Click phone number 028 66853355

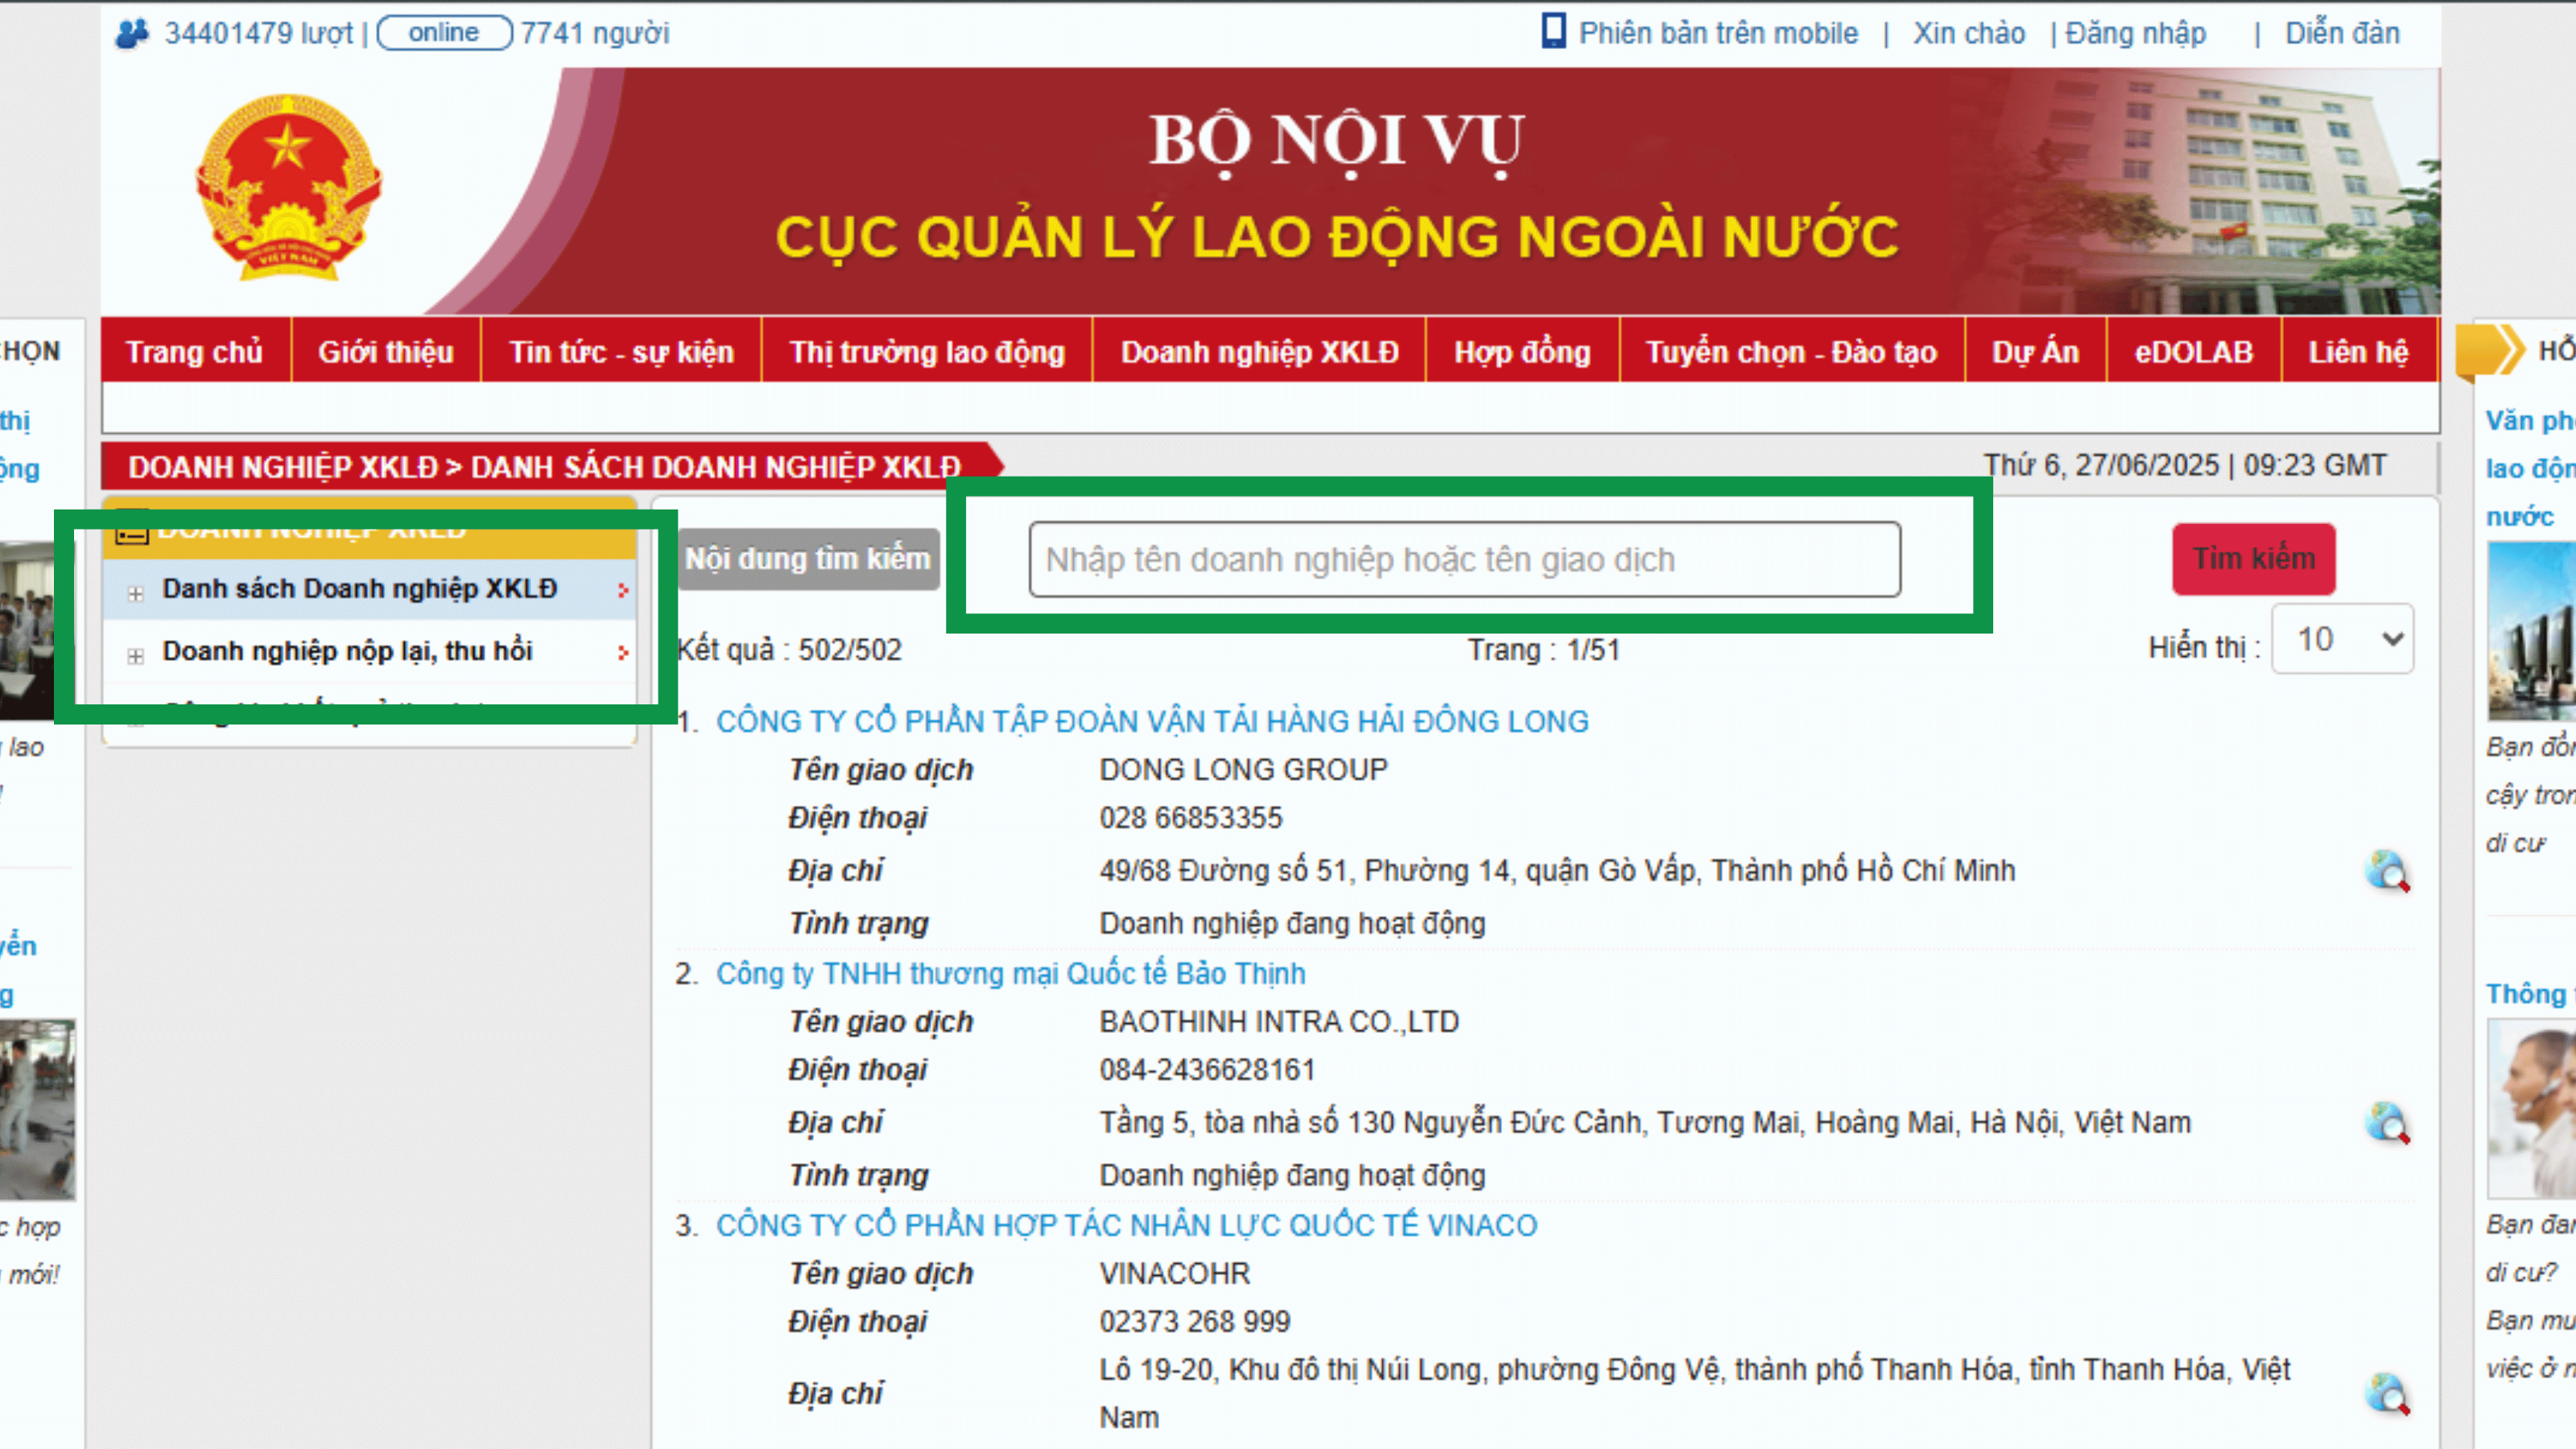pos(1191,818)
